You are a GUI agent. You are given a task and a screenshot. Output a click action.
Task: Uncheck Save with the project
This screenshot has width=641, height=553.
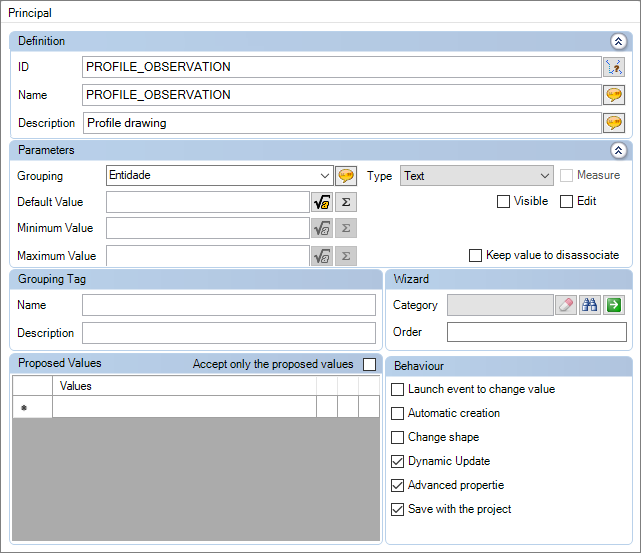click(397, 509)
